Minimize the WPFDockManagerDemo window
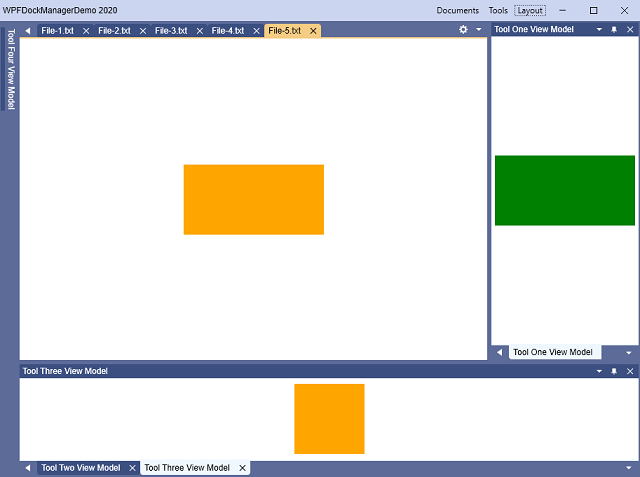This screenshot has width=640, height=477. pos(562,11)
